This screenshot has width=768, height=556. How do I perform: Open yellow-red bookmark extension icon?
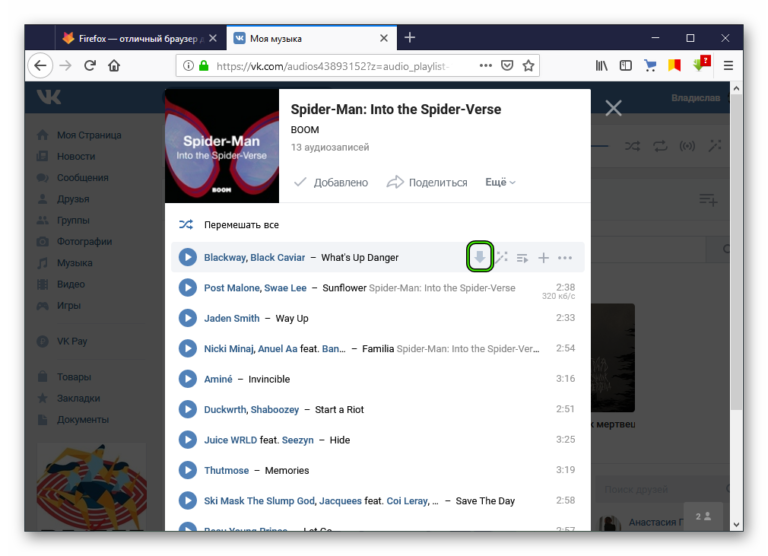tap(674, 66)
